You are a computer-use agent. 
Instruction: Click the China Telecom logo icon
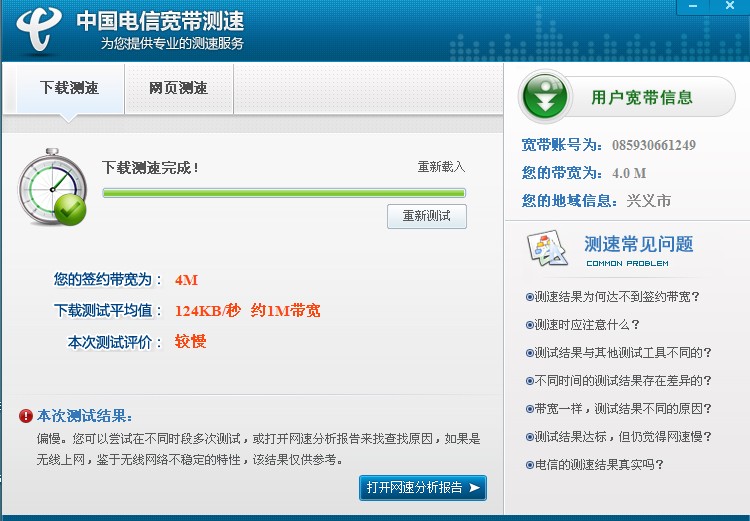click(39, 28)
